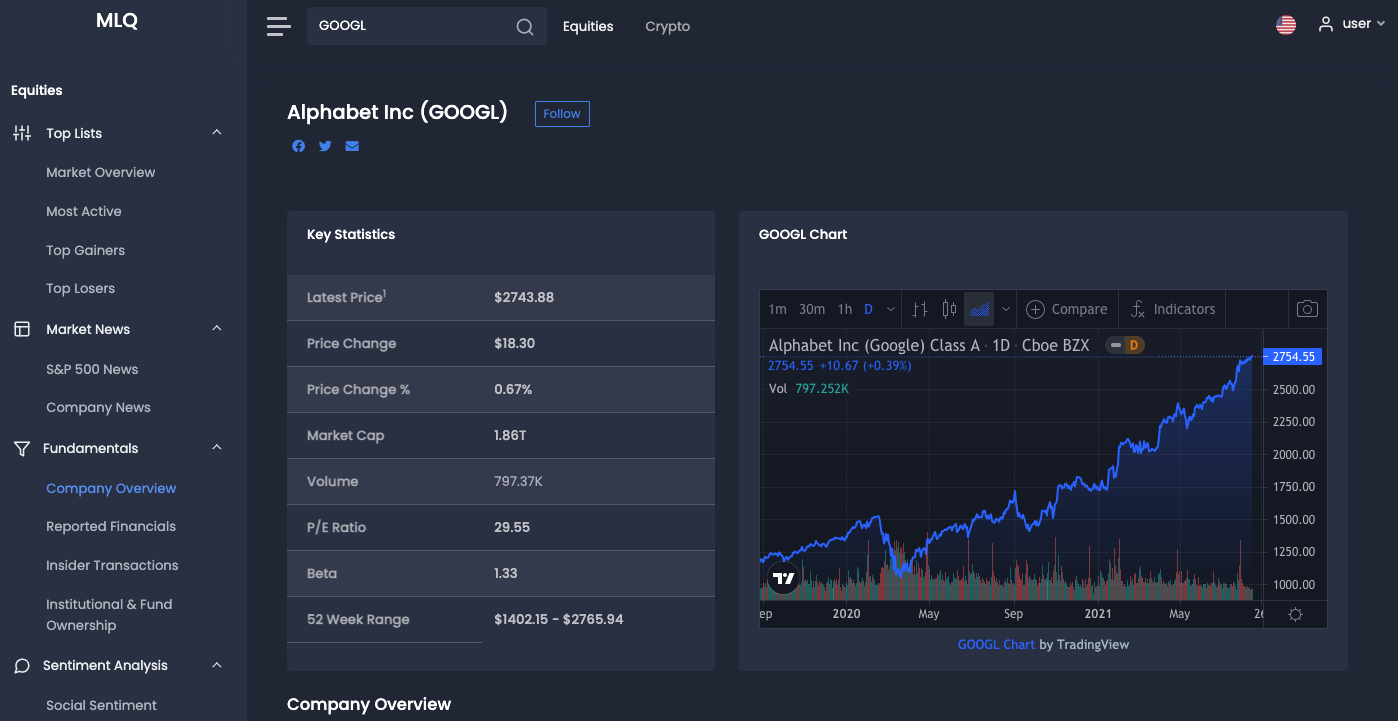The height and width of the screenshot is (721, 1398).
Task: Click the Compare plus circle icon
Action: click(1036, 309)
